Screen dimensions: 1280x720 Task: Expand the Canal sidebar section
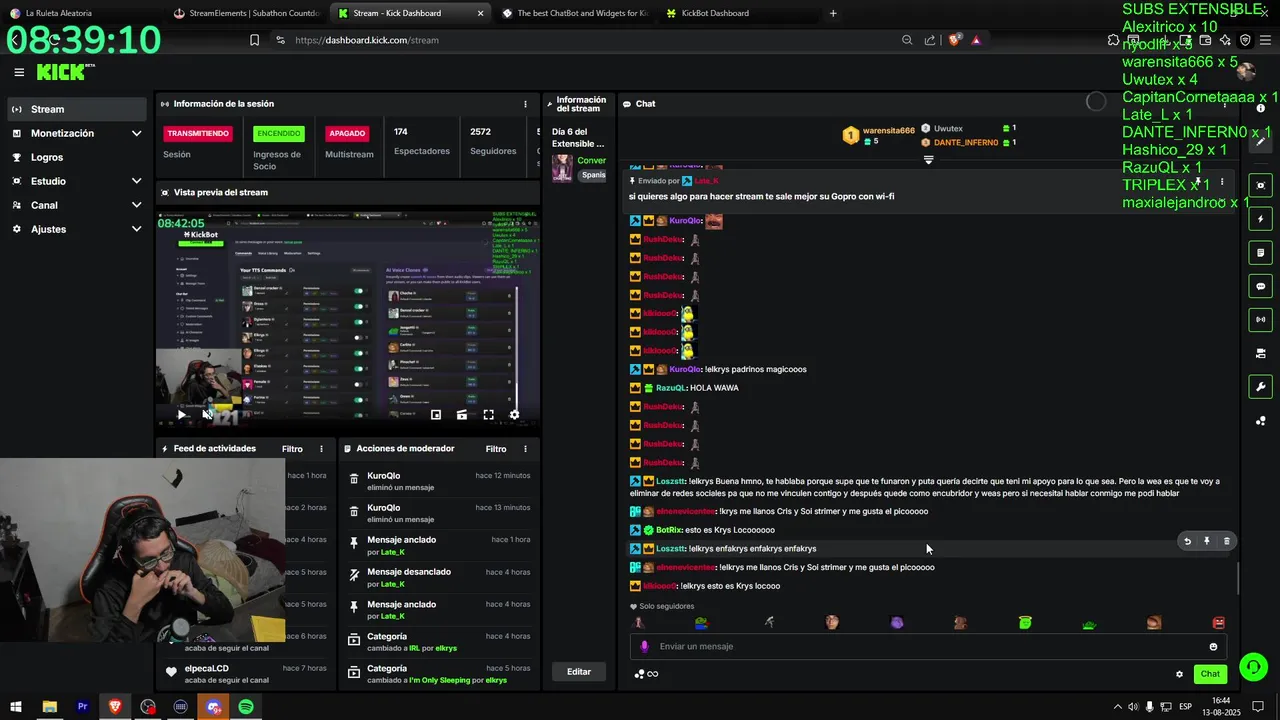[77, 205]
